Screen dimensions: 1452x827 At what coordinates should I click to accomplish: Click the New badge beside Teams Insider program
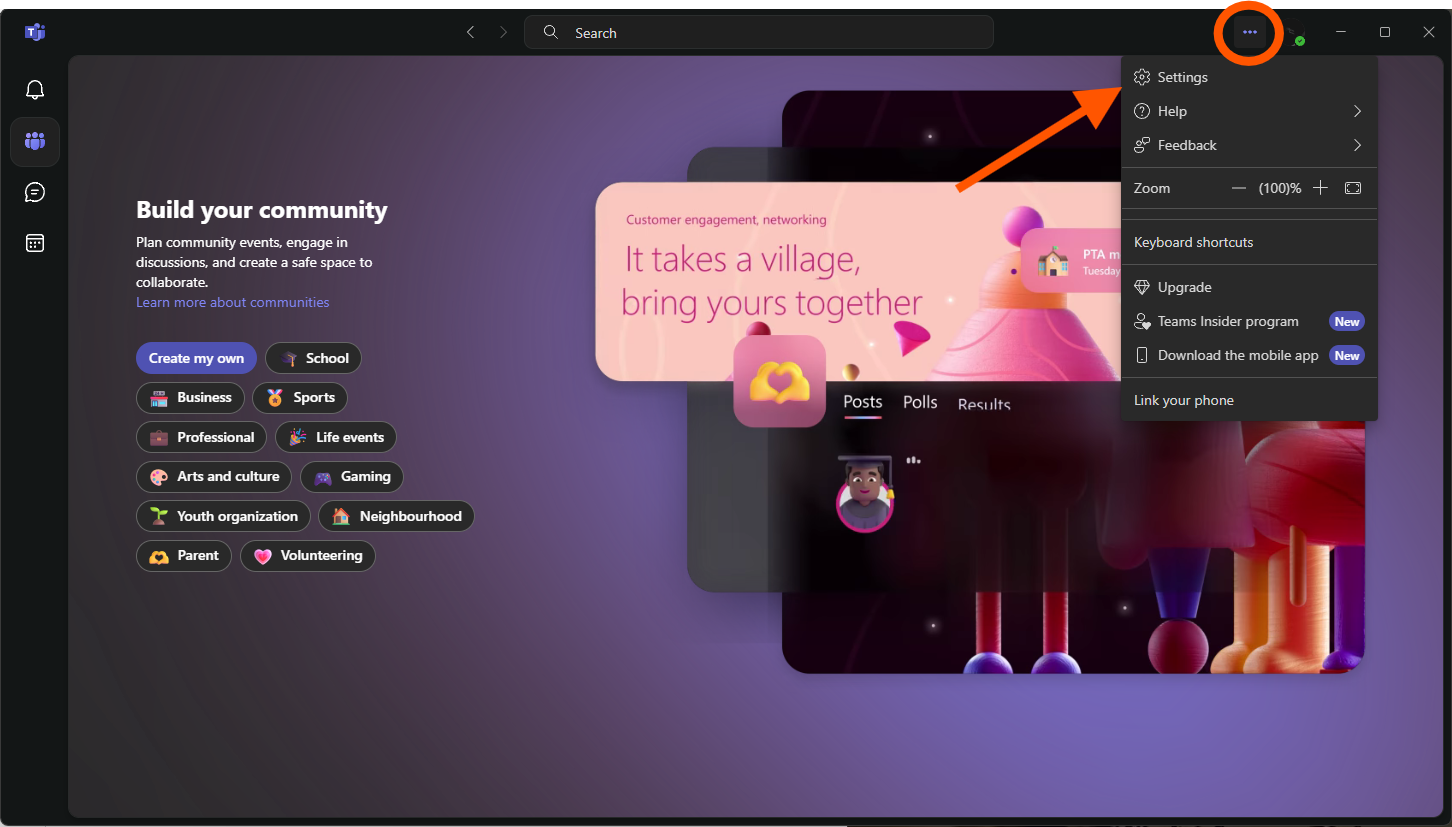1347,321
